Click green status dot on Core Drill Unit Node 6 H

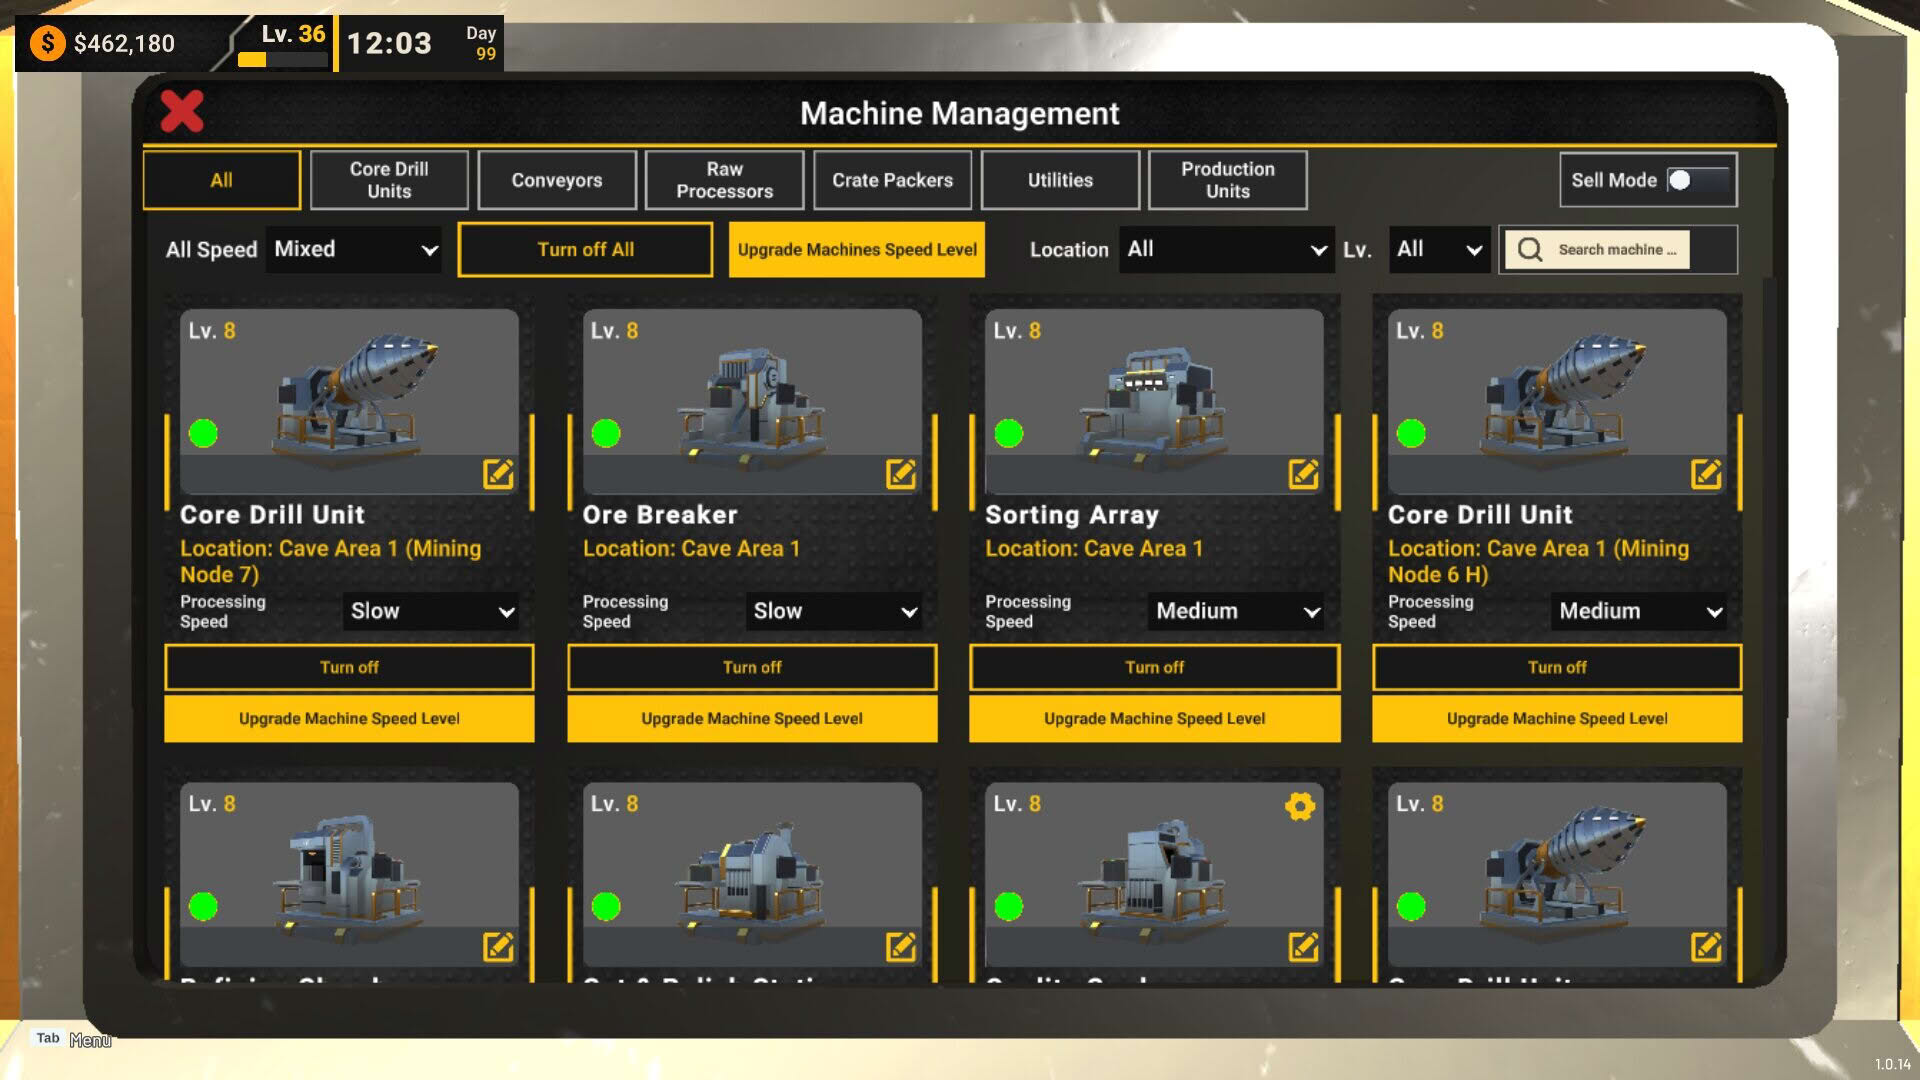pos(1411,433)
